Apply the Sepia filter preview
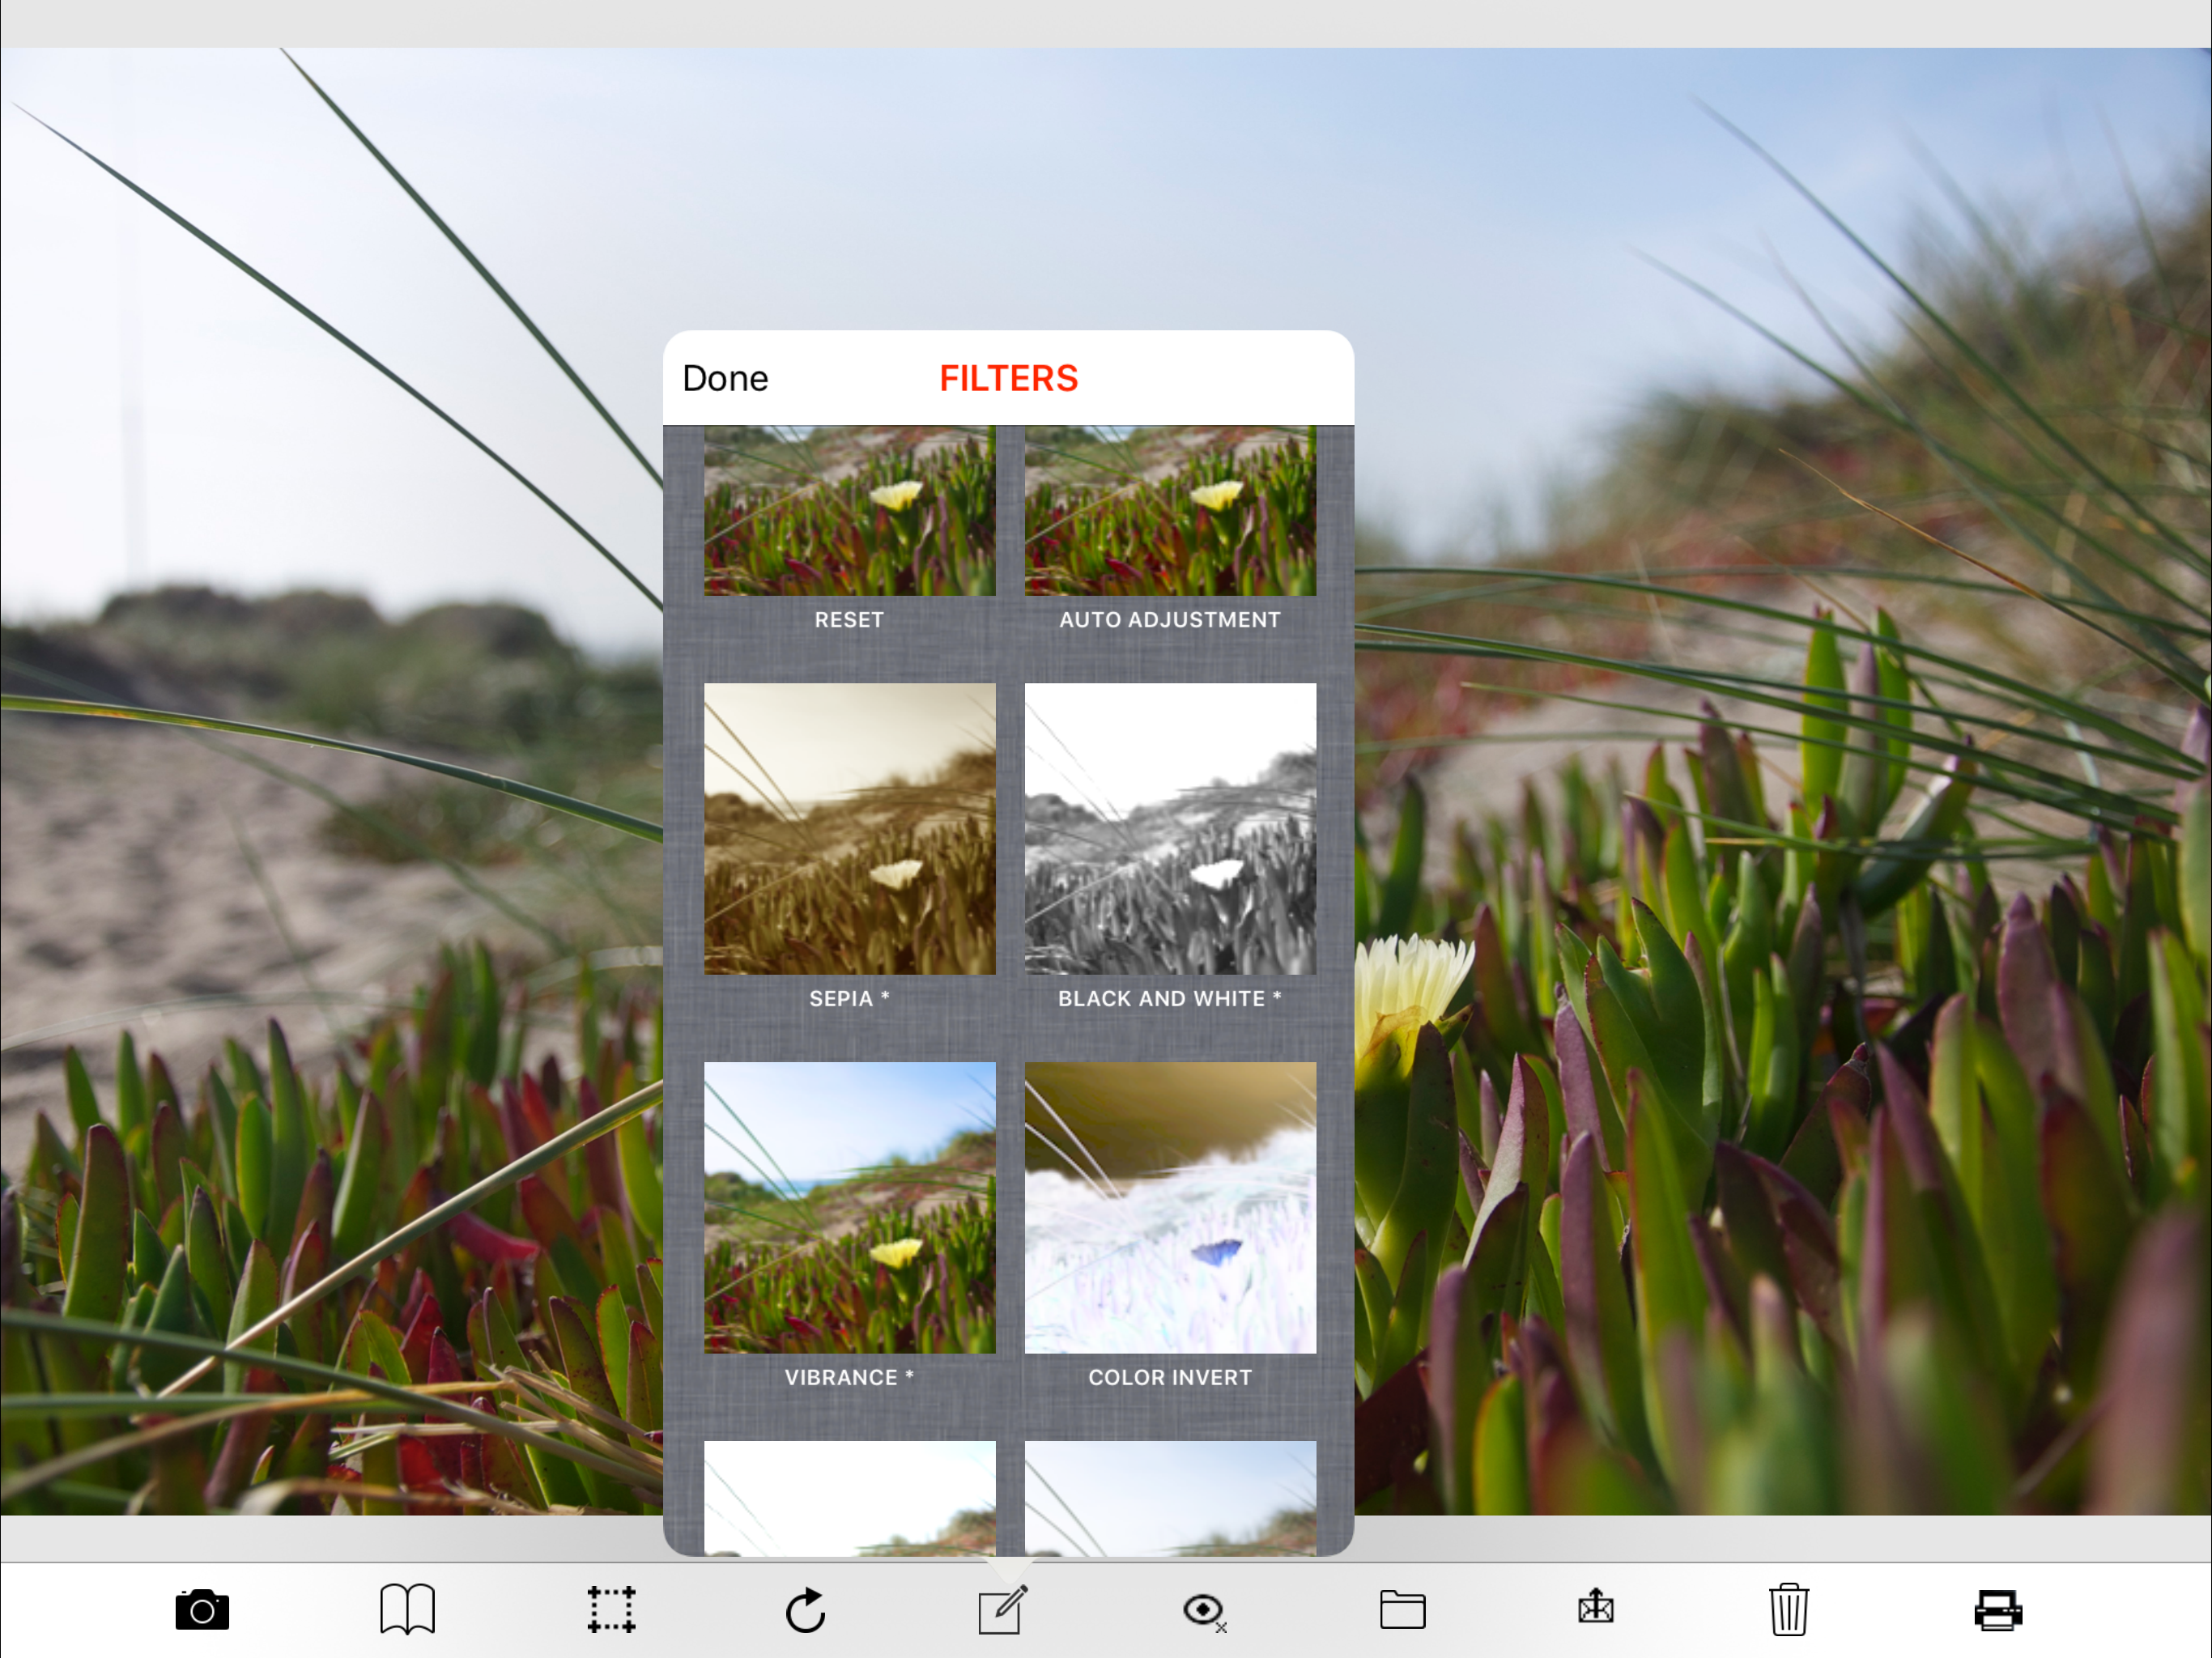Screen dimensions: 2212x1658 849,828
